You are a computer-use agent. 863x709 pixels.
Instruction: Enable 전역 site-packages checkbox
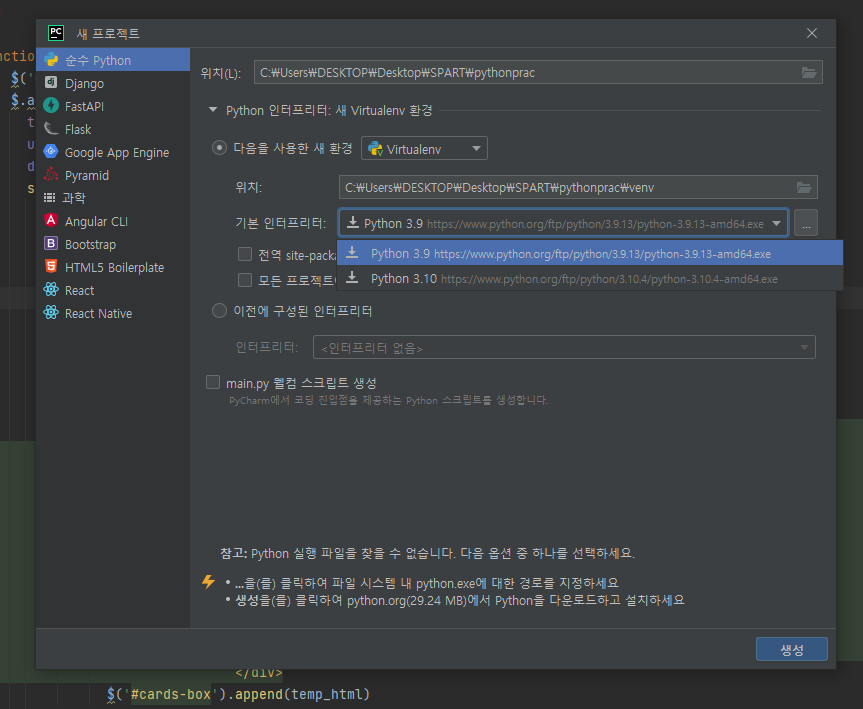245,254
